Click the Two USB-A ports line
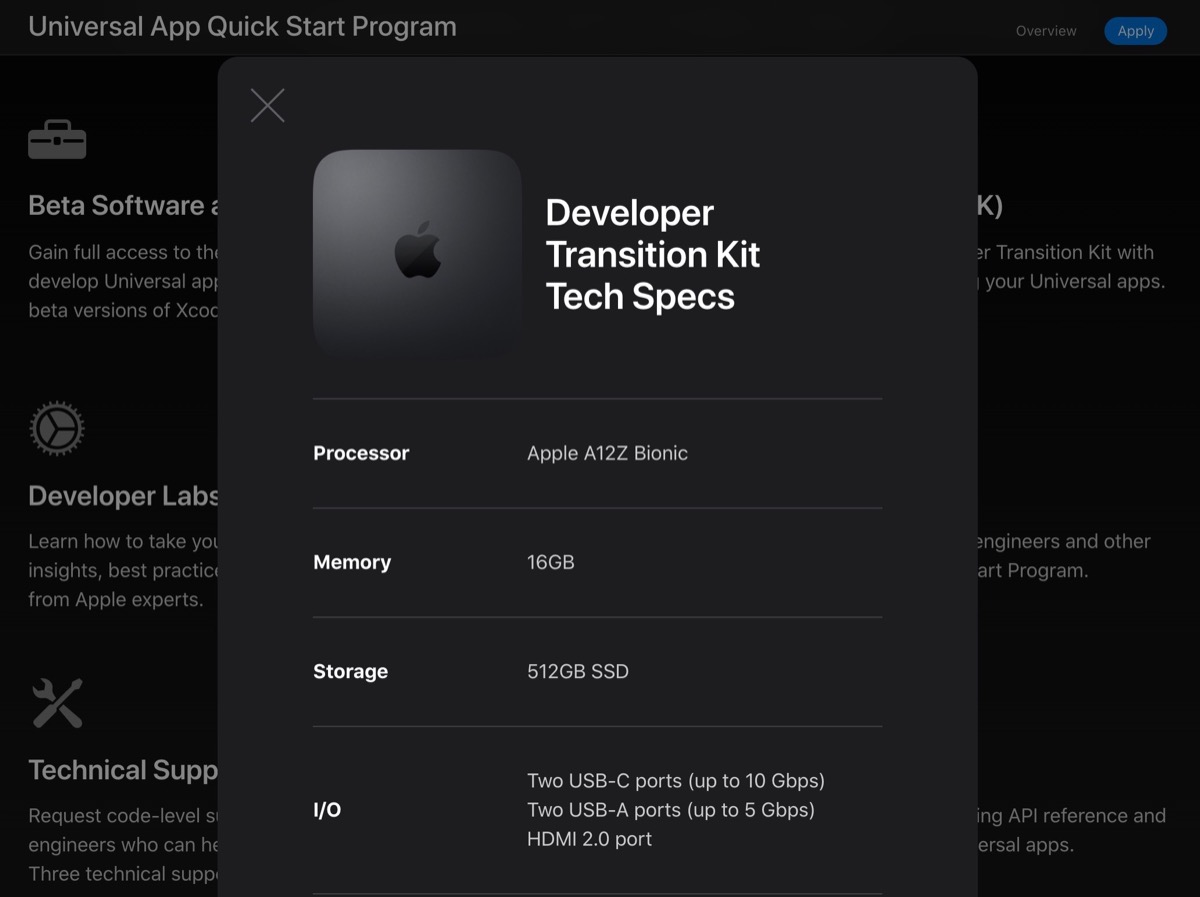Viewport: 1200px width, 897px height. (671, 810)
